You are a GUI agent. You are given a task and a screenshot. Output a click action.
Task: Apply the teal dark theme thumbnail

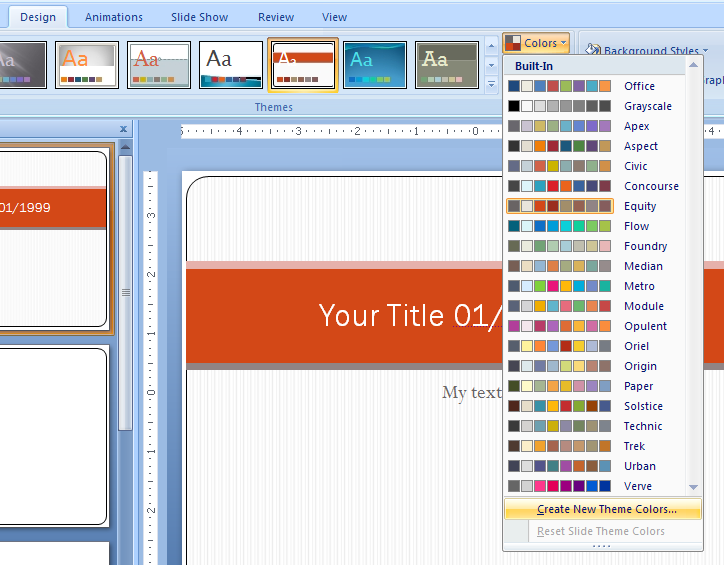[375, 65]
